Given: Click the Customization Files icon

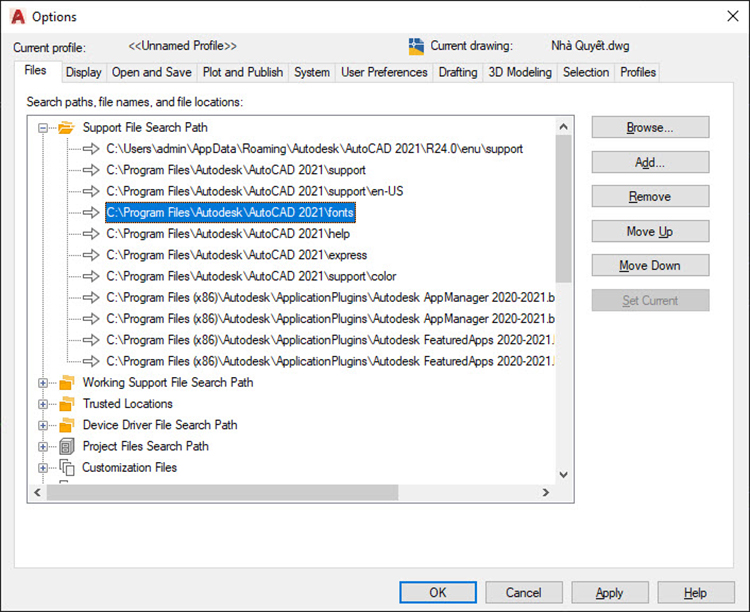Looking at the screenshot, I should click(x=66, y=467).
